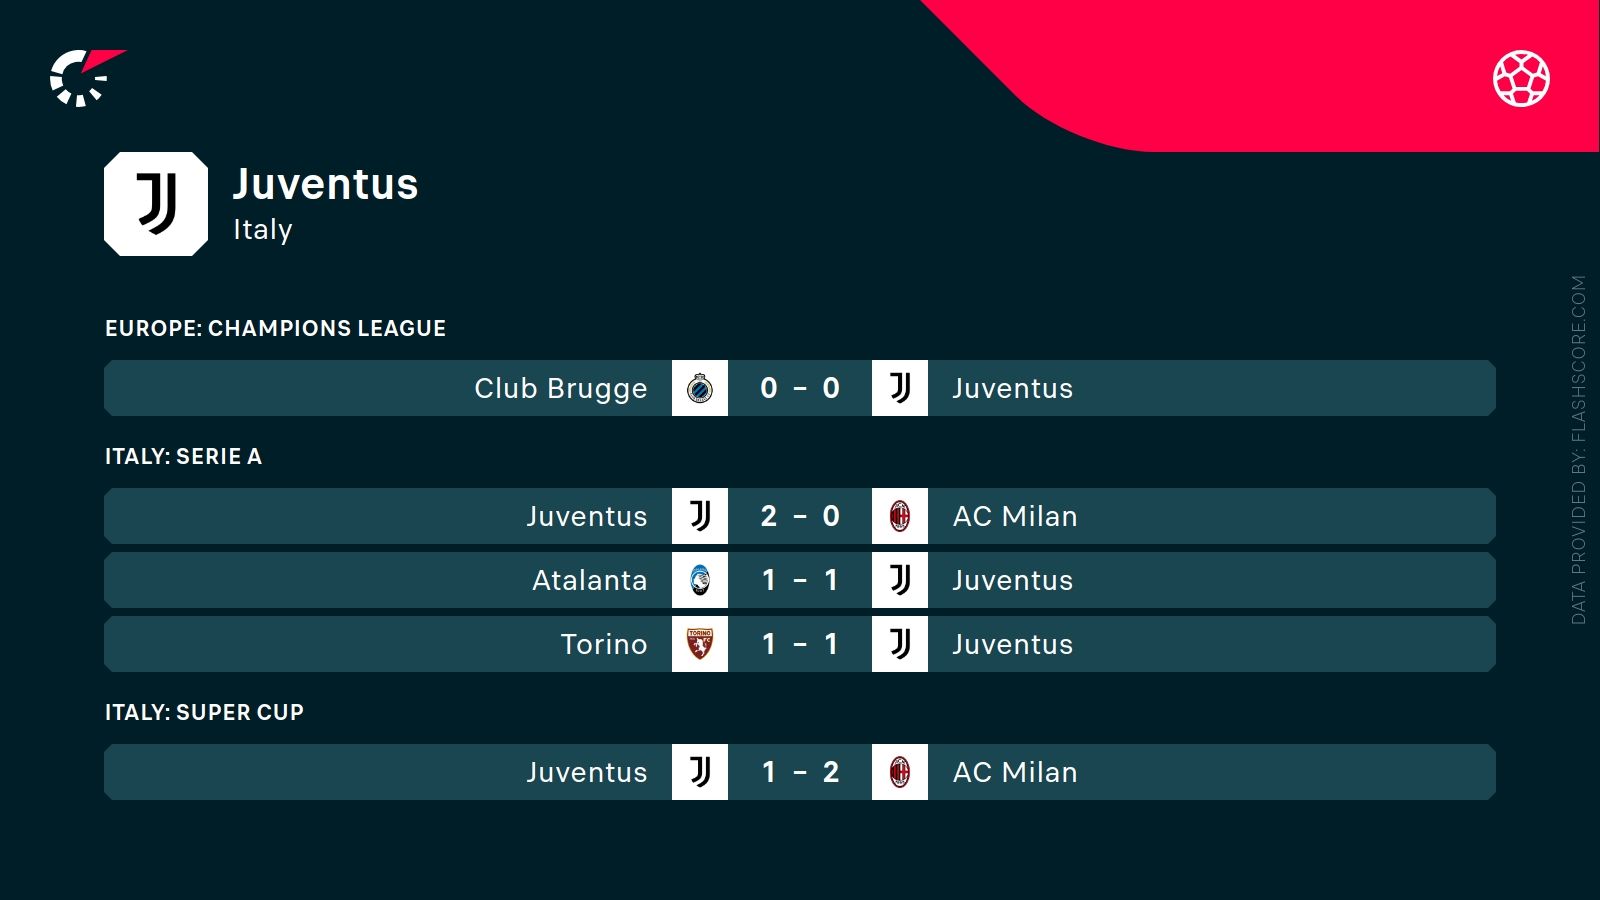Click the 1 - 2 Super Cup score

pyautogui.click(x=800, y=772)
